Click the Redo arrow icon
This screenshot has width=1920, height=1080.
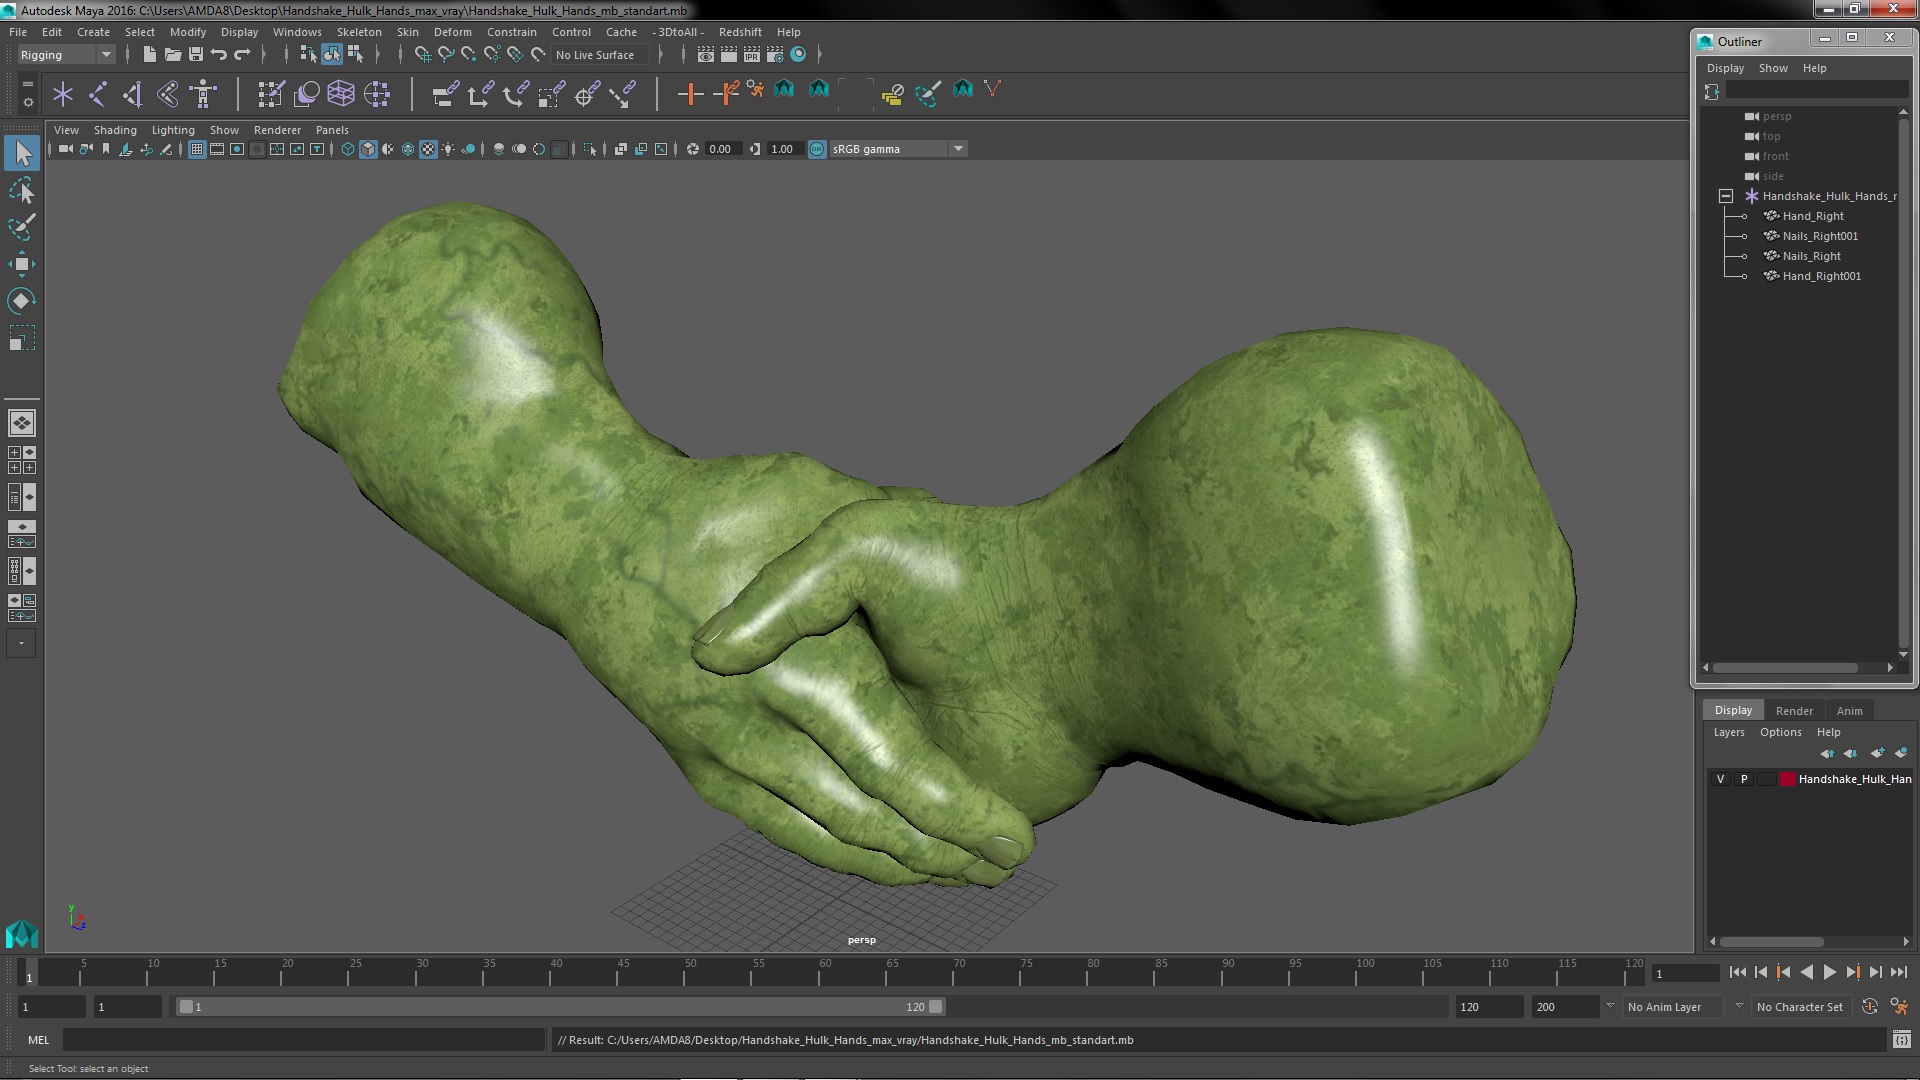(x=241, y=55)
